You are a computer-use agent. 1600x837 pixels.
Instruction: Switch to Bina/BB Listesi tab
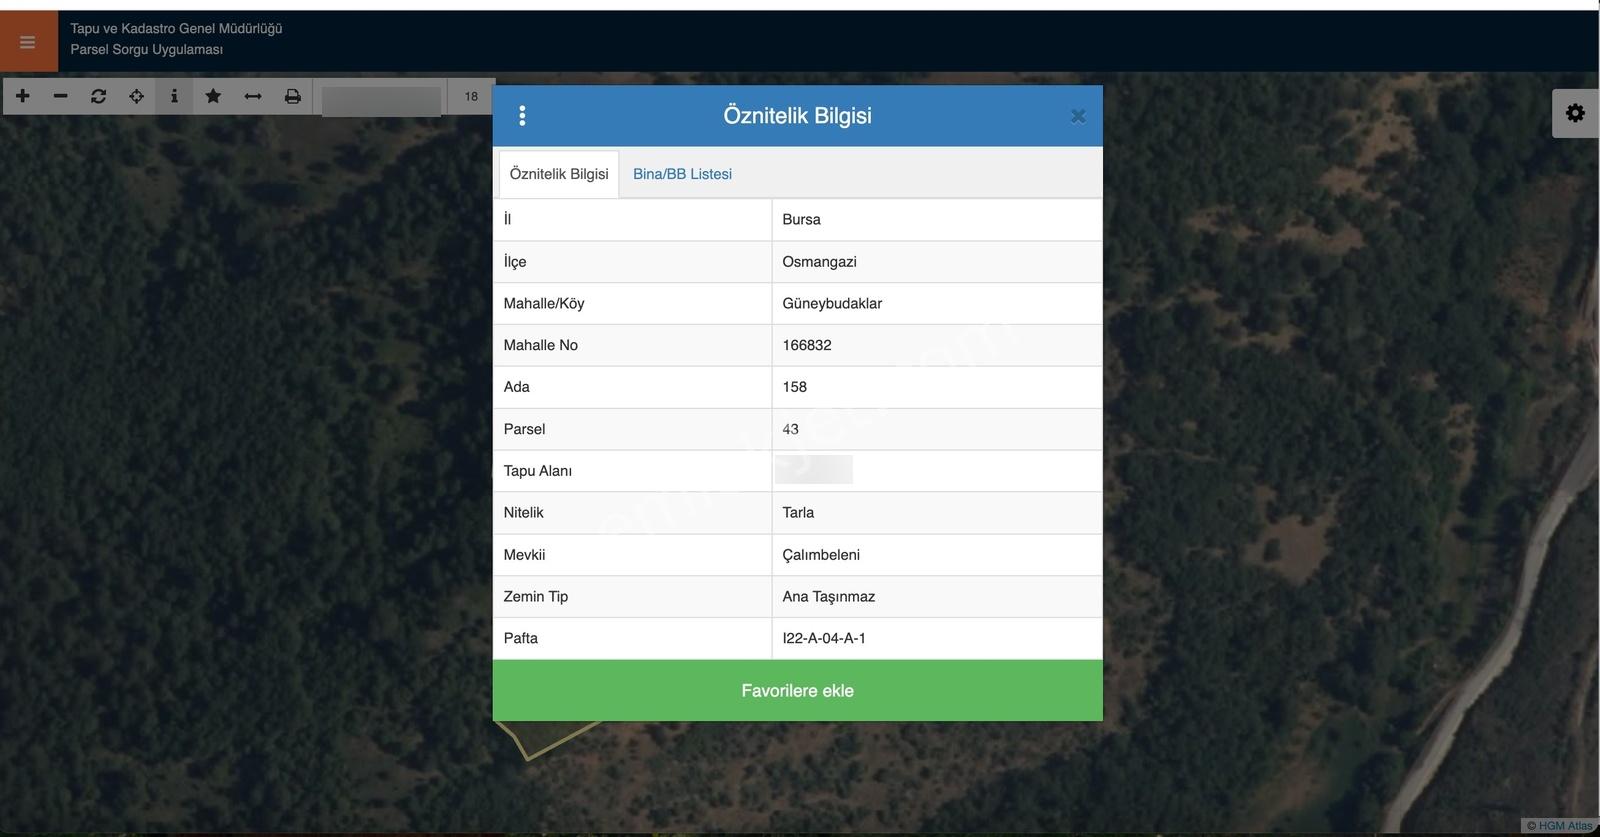682,174
